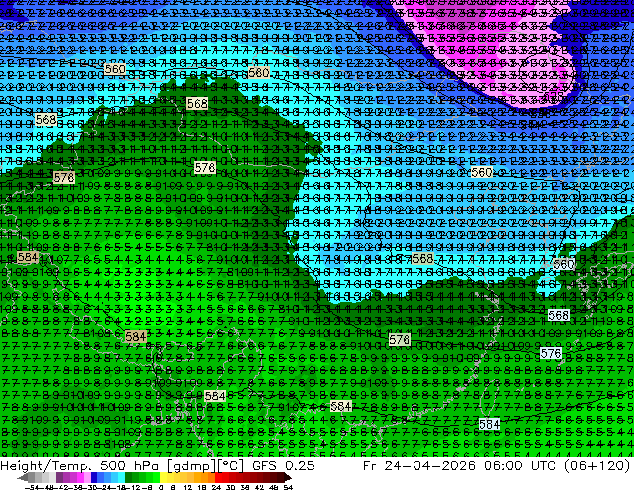Click the dark-red right arrow end of legend
This screenshot has height=490, width=634.
[288, 477]
